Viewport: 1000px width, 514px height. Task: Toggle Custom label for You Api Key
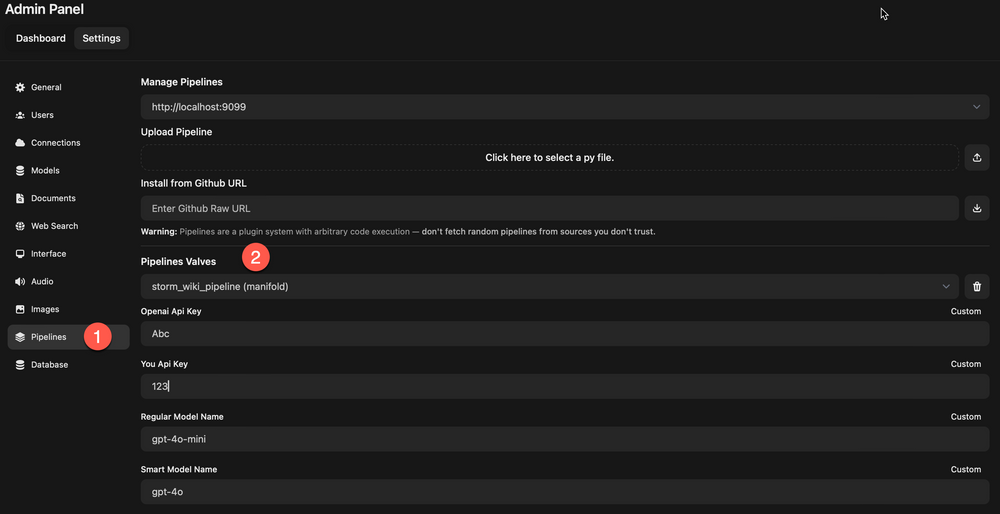(965, 364)
